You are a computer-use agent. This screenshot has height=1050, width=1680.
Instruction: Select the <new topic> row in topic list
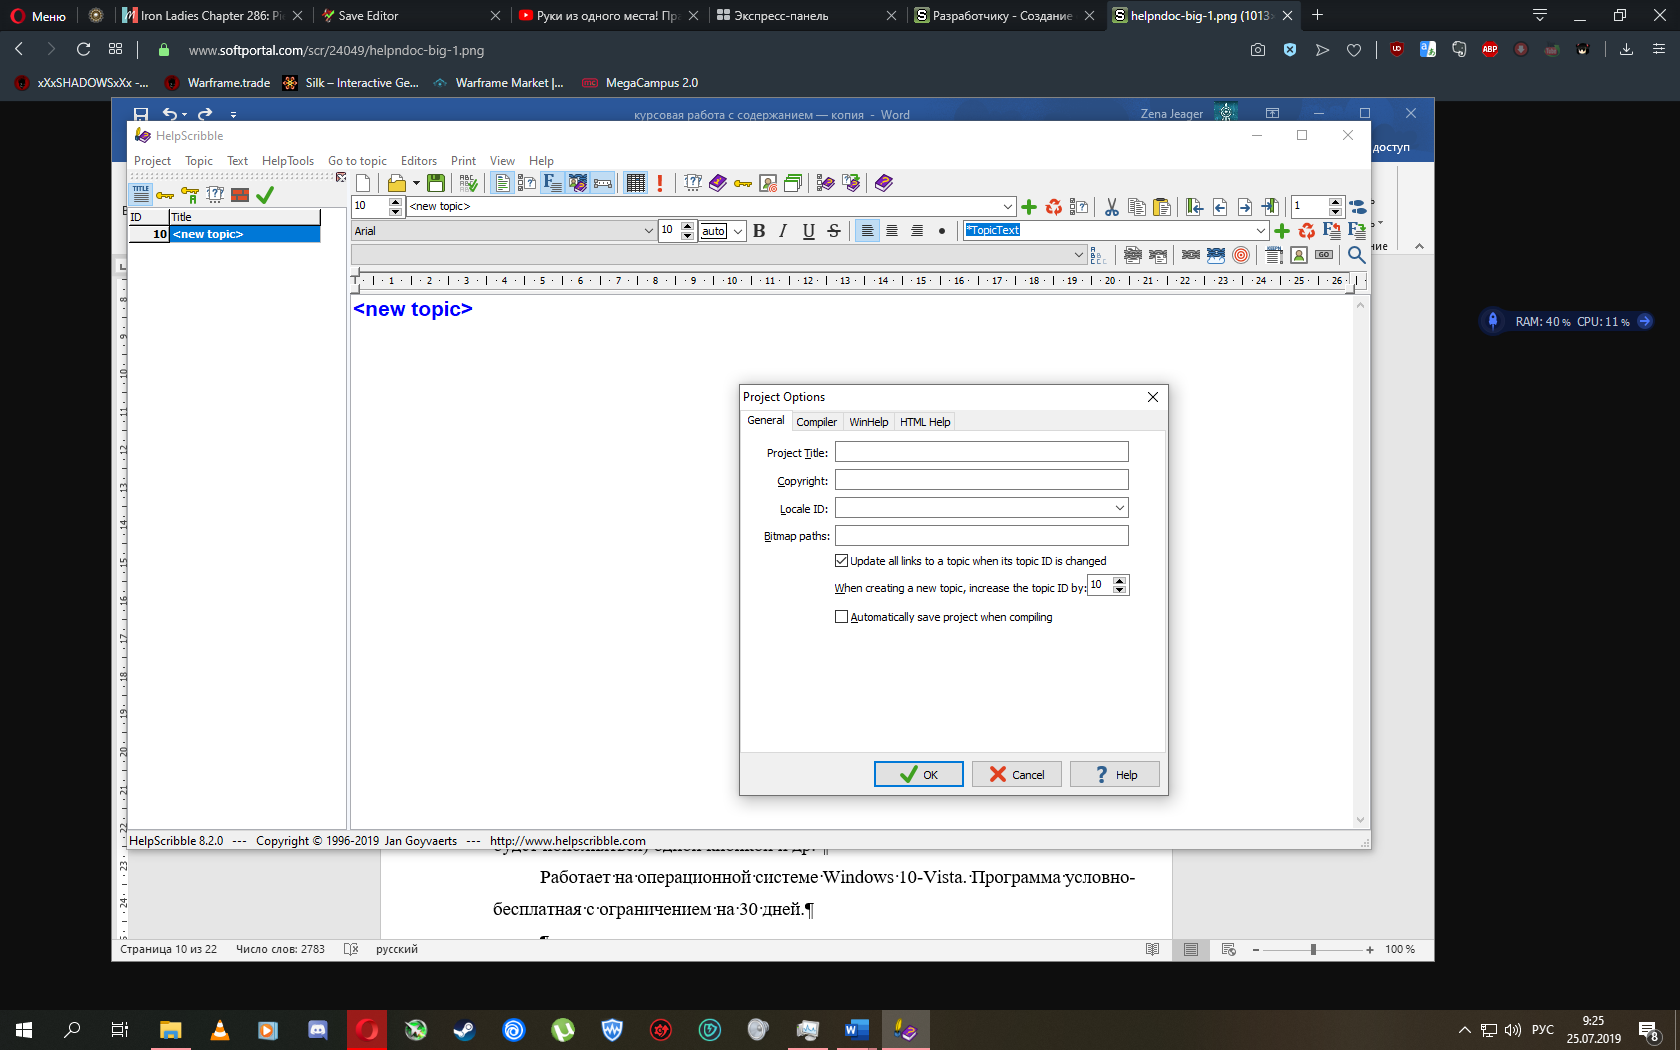[225, 234]
